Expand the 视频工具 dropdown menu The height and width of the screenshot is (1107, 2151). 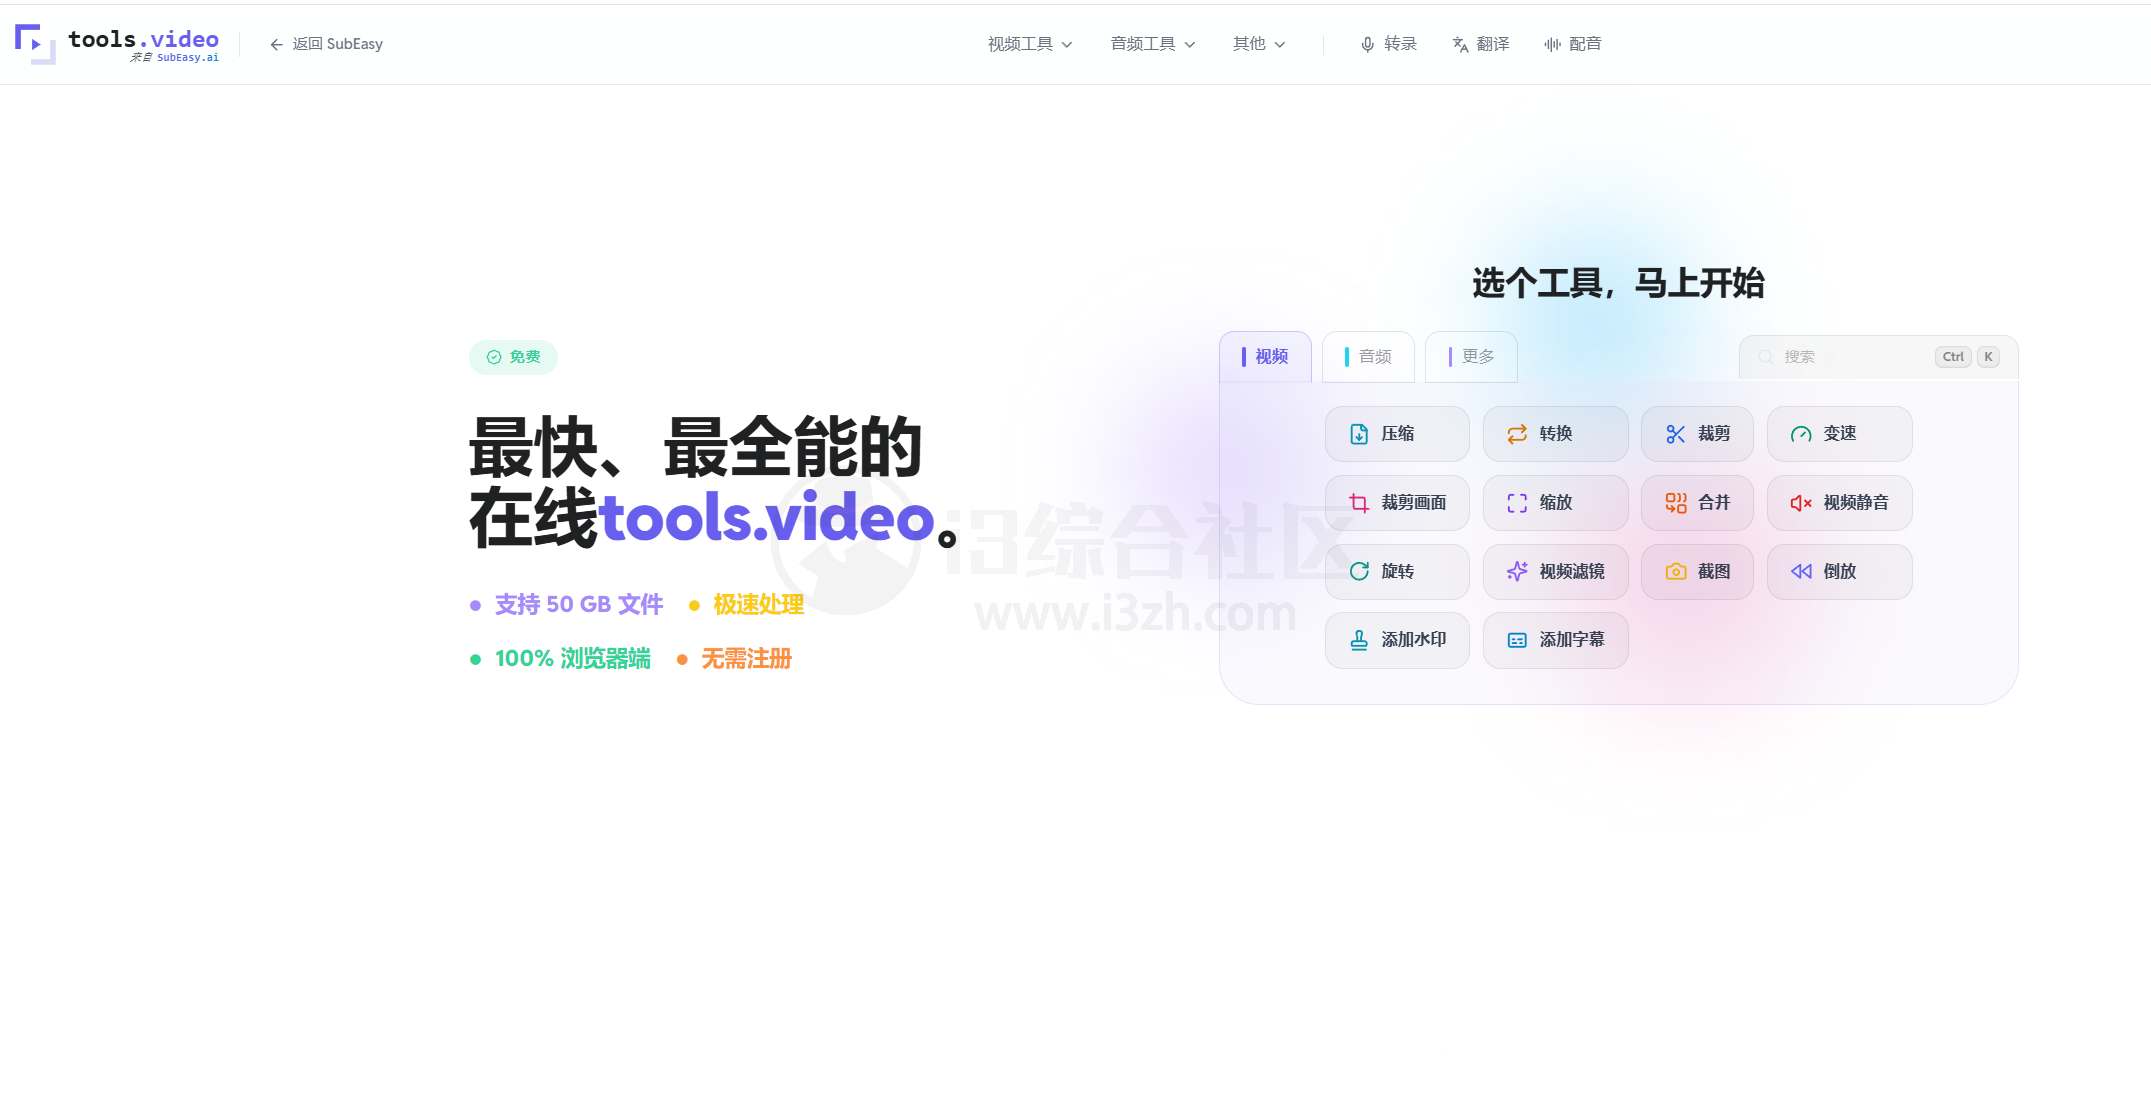1028,44
